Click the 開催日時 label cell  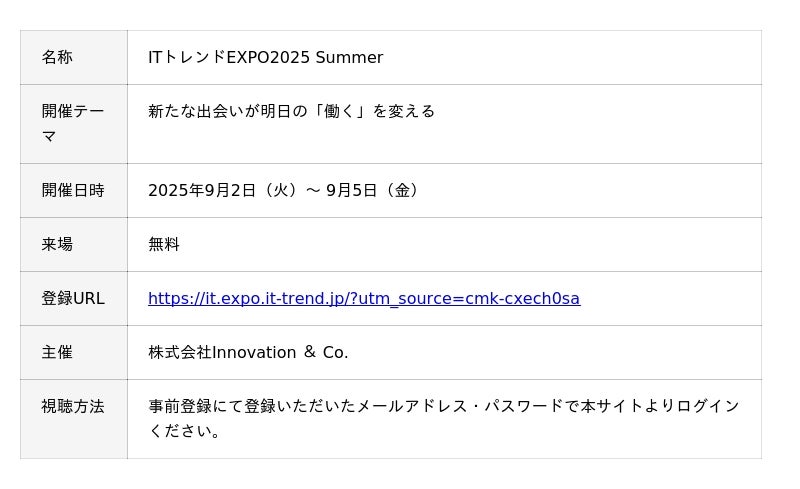pos(74,190)
